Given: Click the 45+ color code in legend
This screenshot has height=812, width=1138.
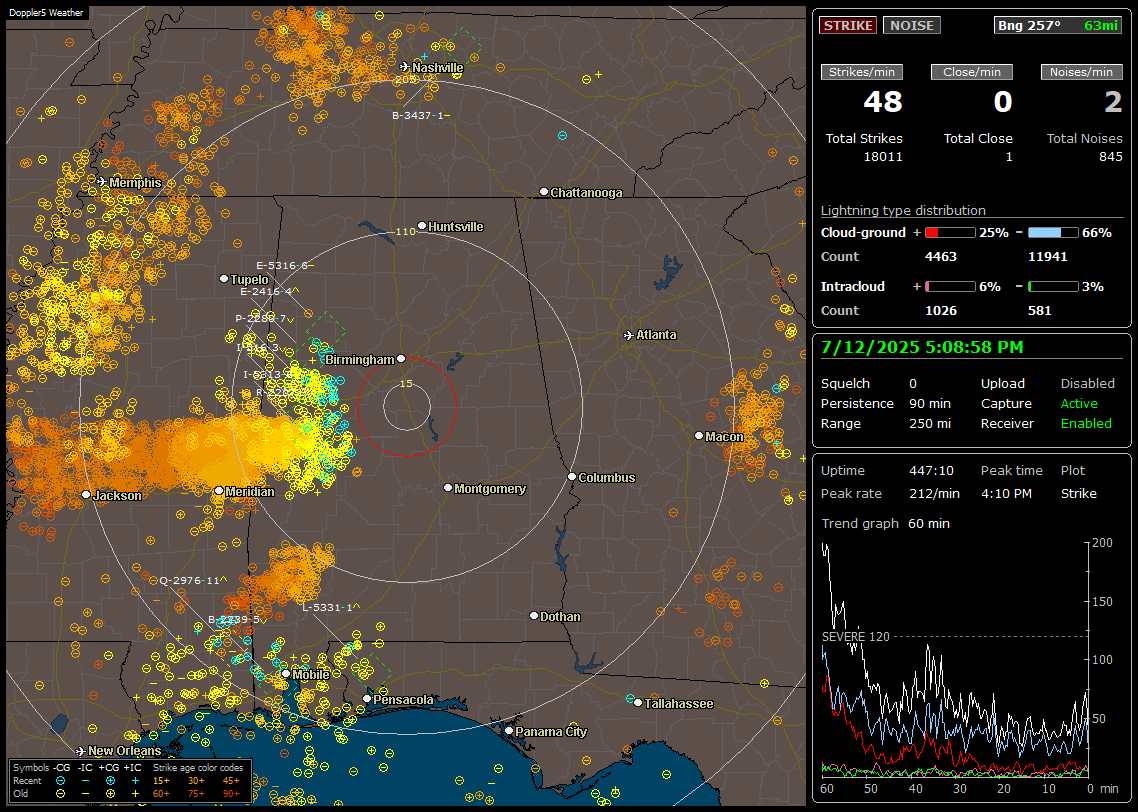Looking at the screenshot, I should (x=231, y=781).
